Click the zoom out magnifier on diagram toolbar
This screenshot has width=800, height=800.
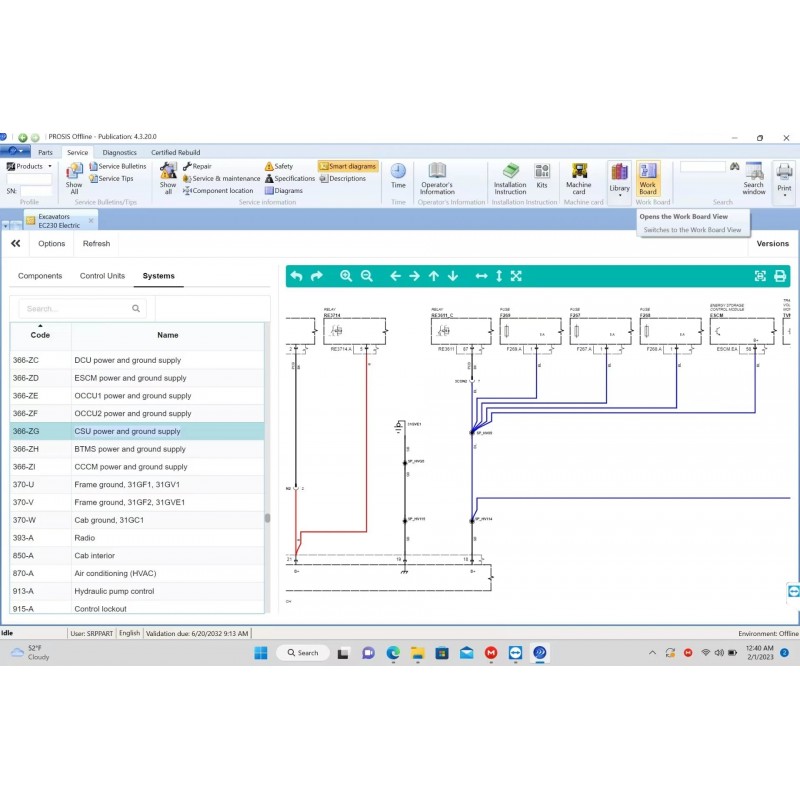tap(366, 276)
